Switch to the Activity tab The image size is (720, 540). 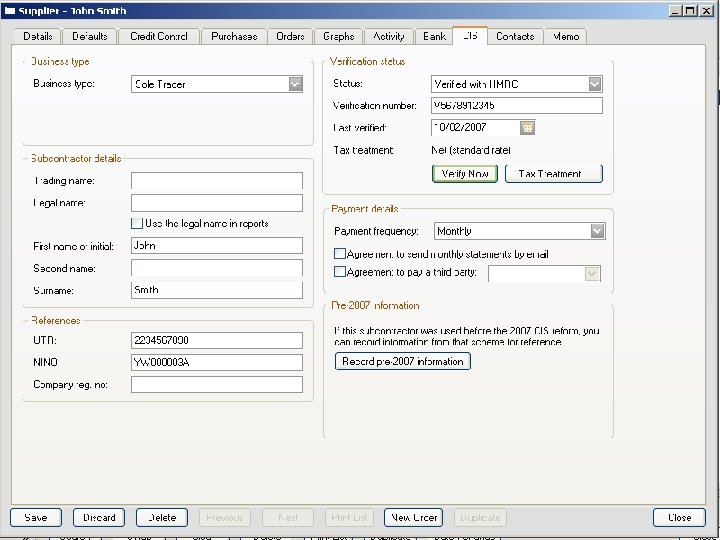(x=388, y=36)
